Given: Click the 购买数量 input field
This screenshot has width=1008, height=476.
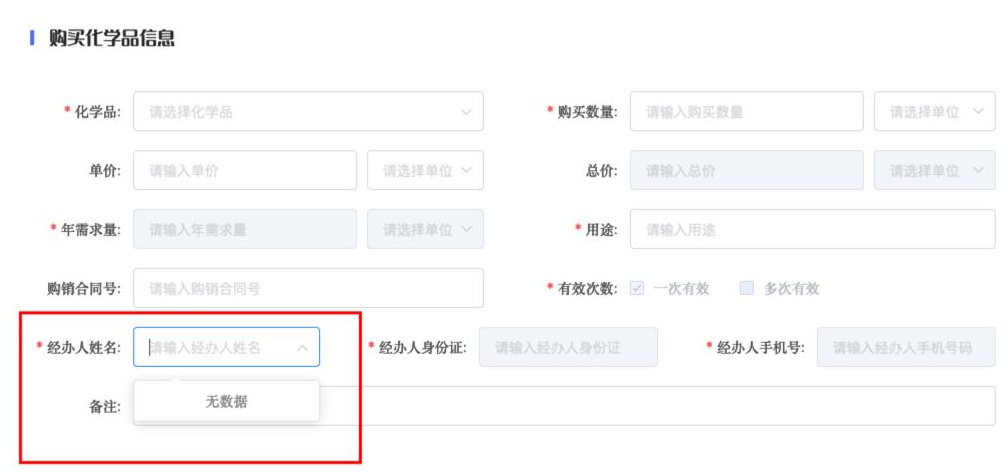Looking at the screenshot, I should 746,112.
